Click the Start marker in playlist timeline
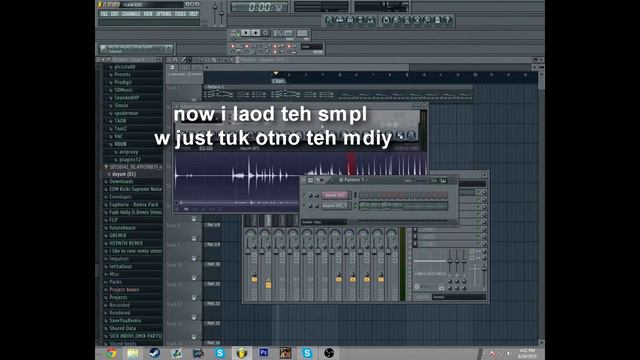 [278, 81]
